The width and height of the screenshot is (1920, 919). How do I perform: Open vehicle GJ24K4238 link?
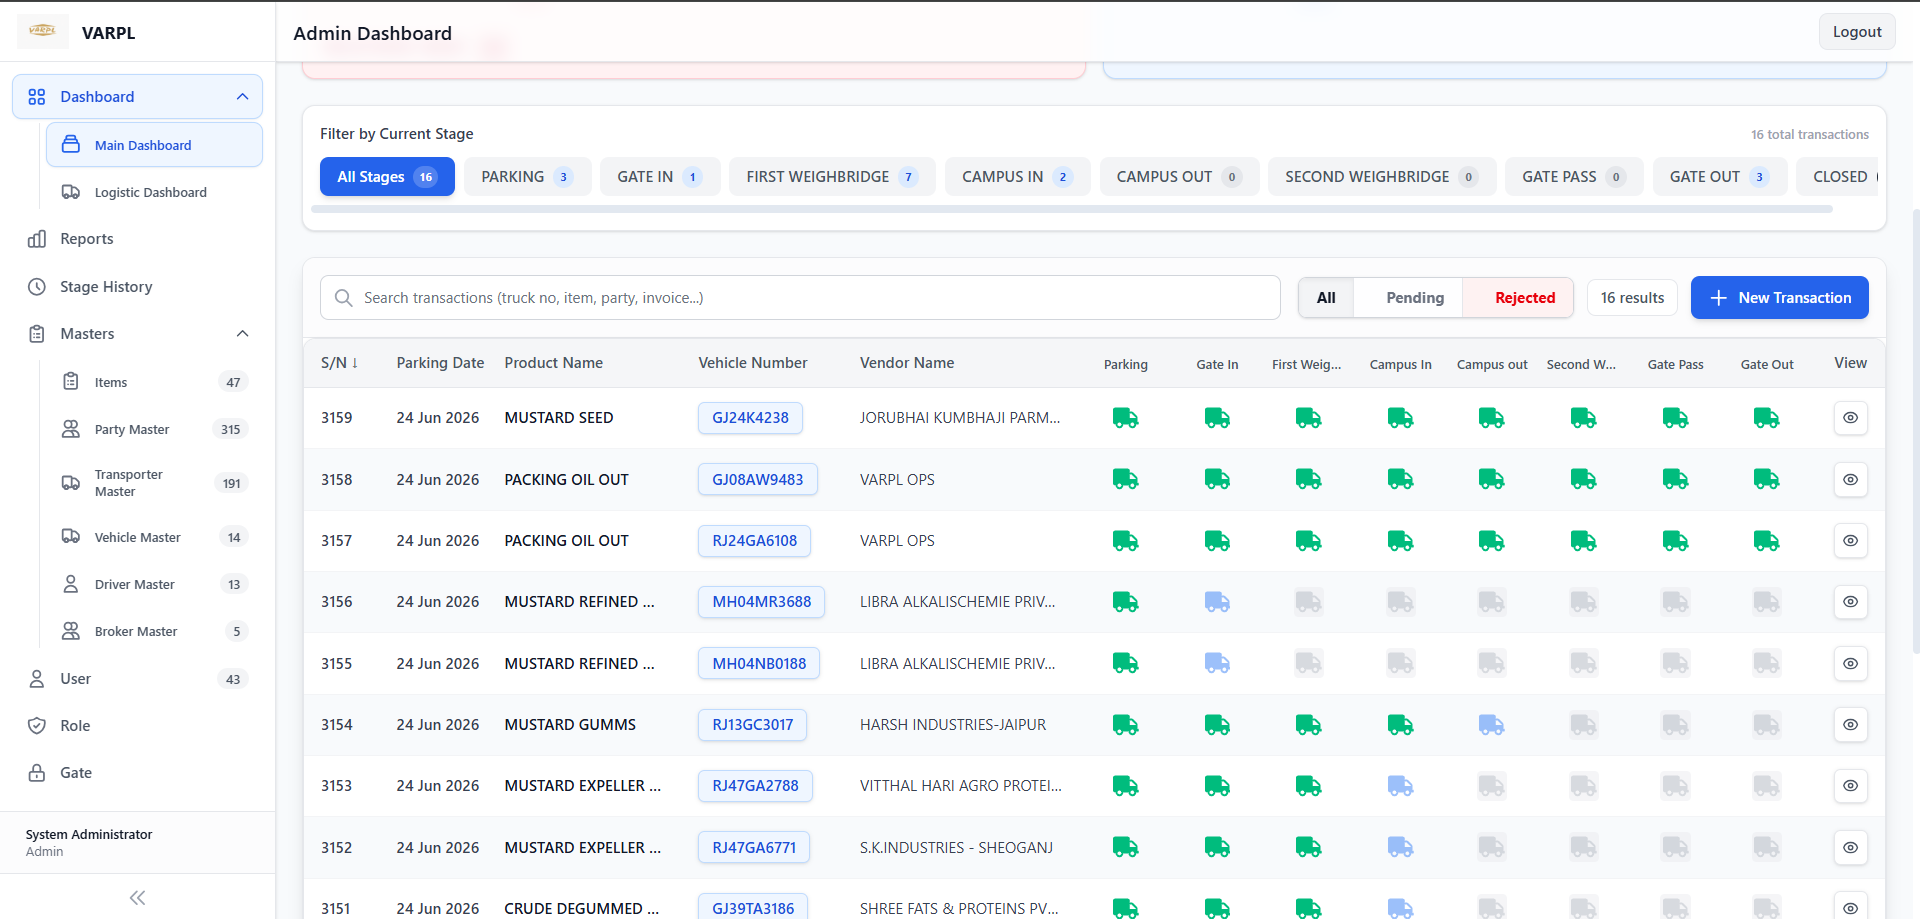pyautogui.click(x=750, y=418)
